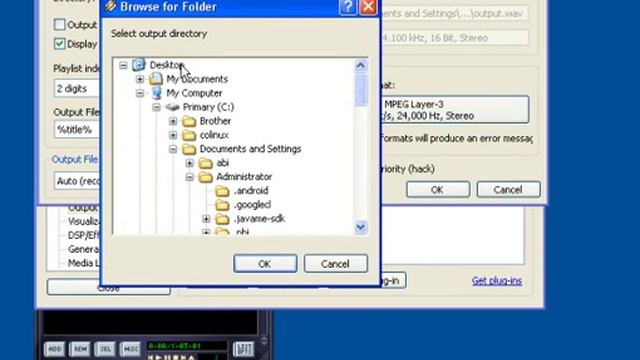Select Documents and Settings label

250,149
